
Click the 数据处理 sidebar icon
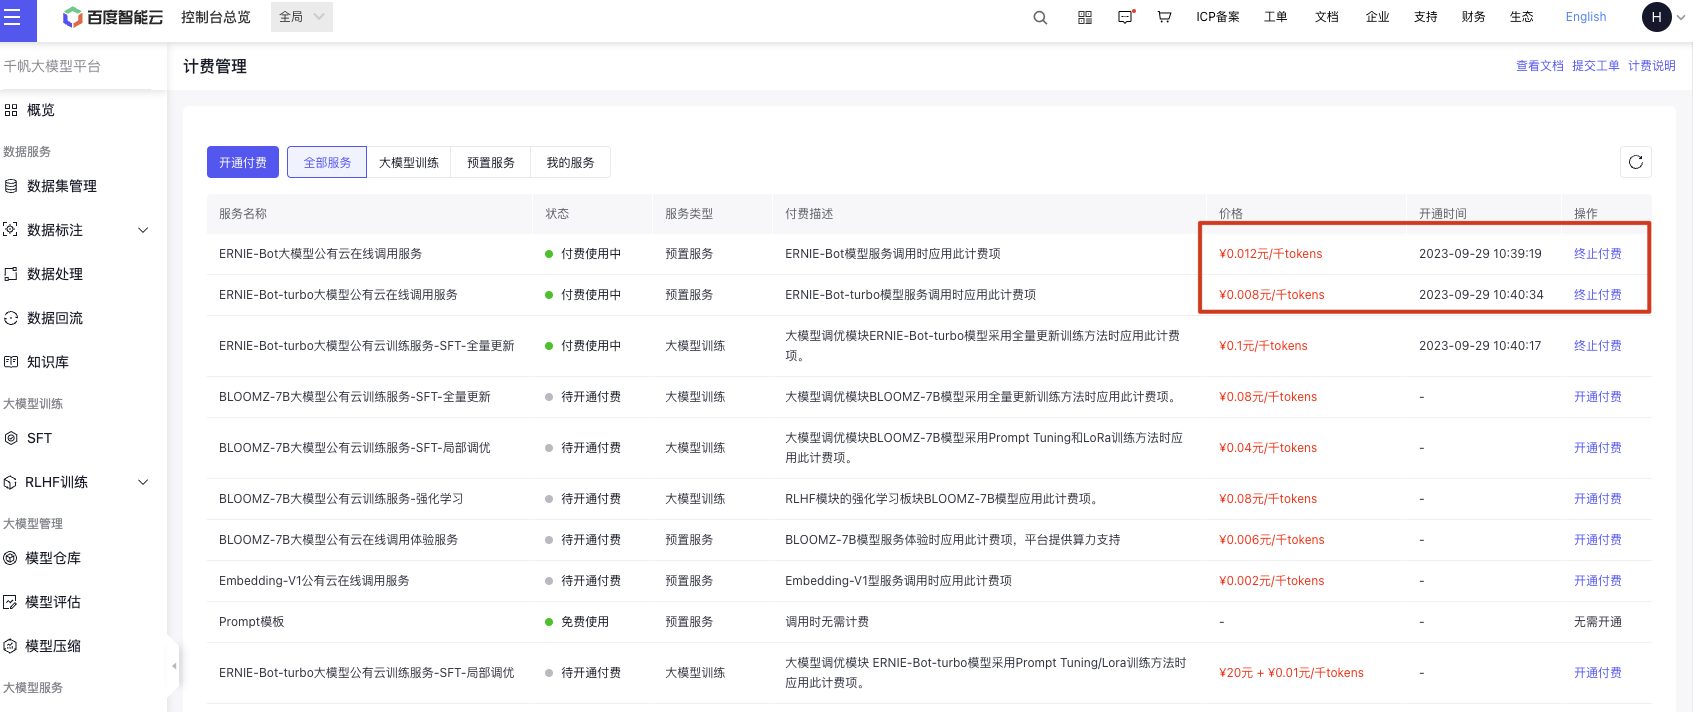(x=11, y=274)
